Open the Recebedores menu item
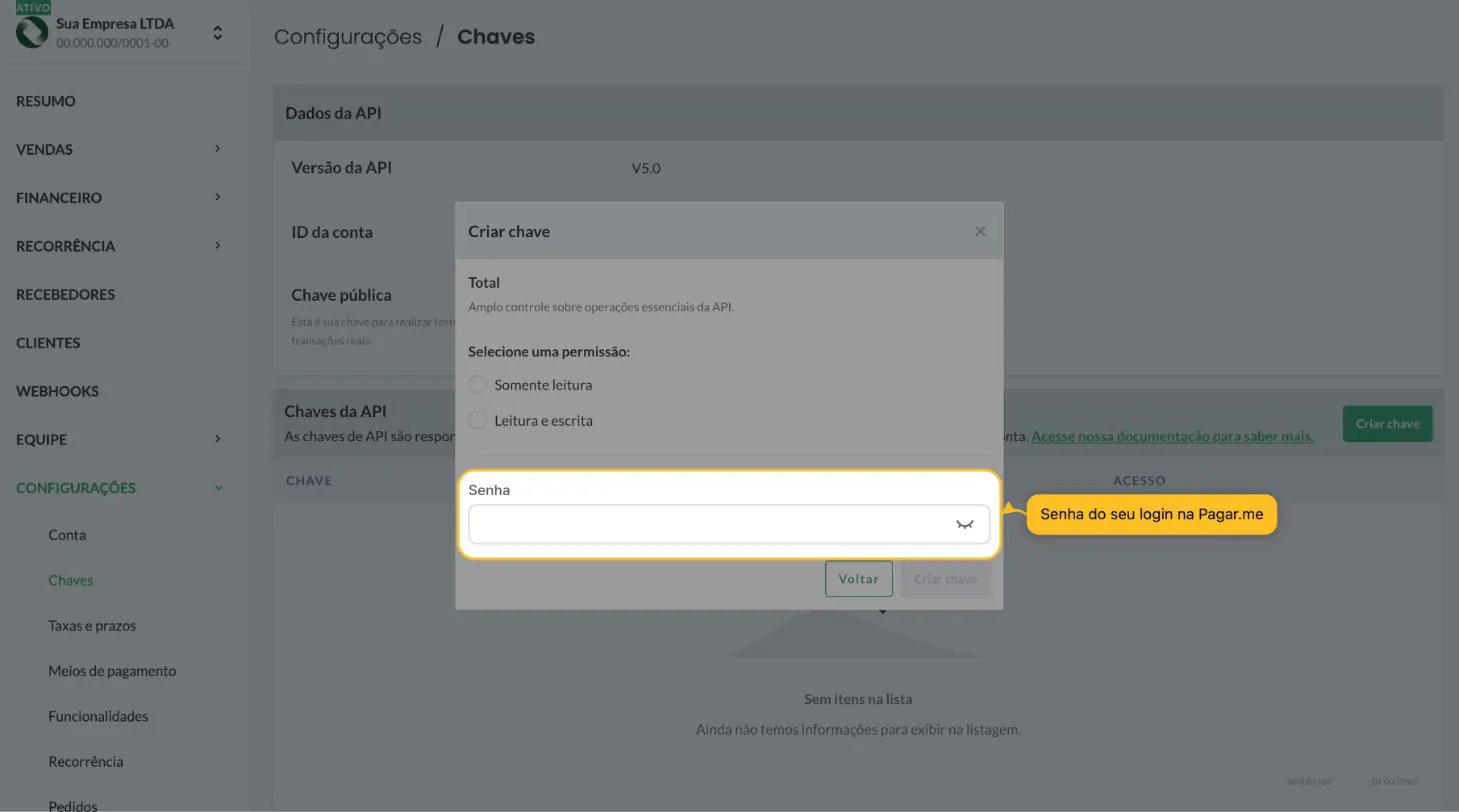The height and width of the screenshot is (812, 1459). 65,294
